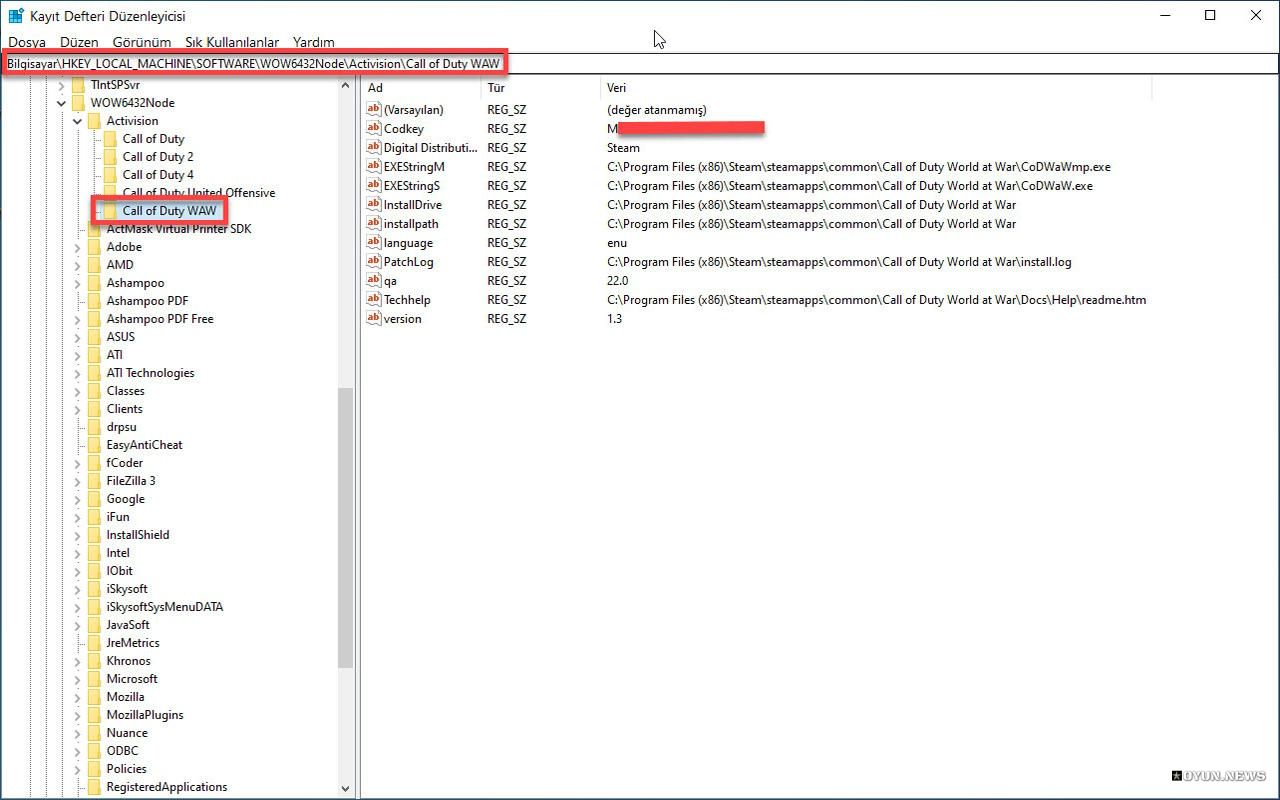Screen dimensions: 1280x800
Task: Click the Registry Editor title bar icon
Action: pos(16,16)
